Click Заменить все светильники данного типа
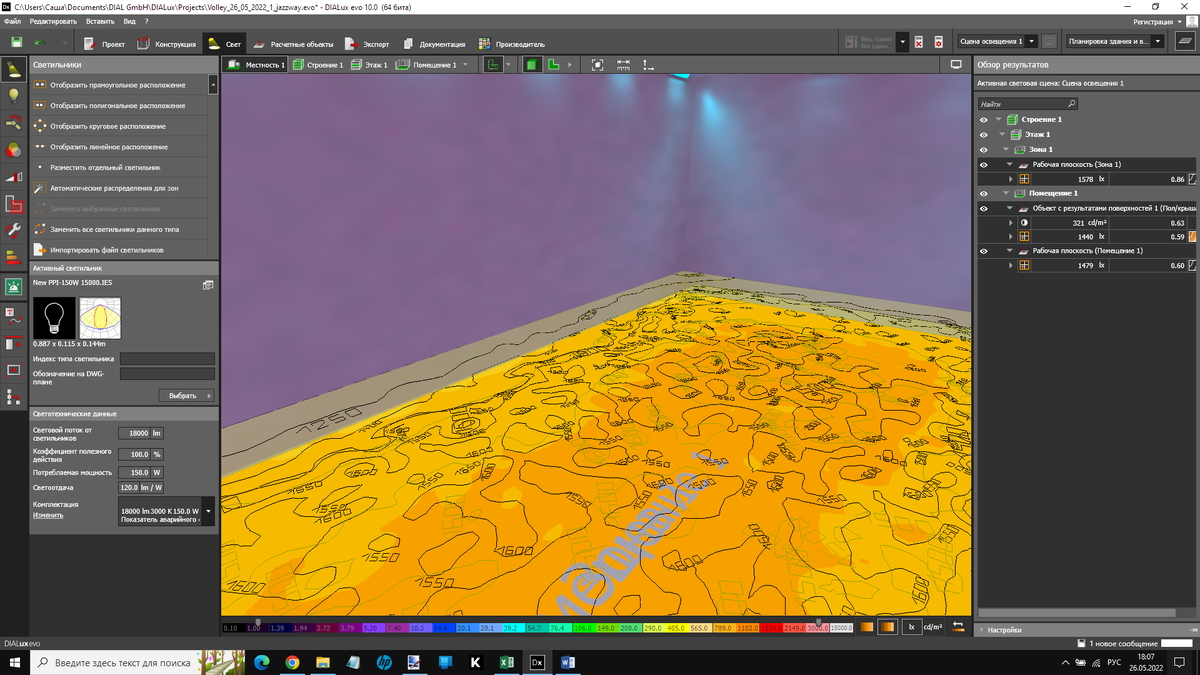Viewport: 1200px width, 675px height. (118, 229)
